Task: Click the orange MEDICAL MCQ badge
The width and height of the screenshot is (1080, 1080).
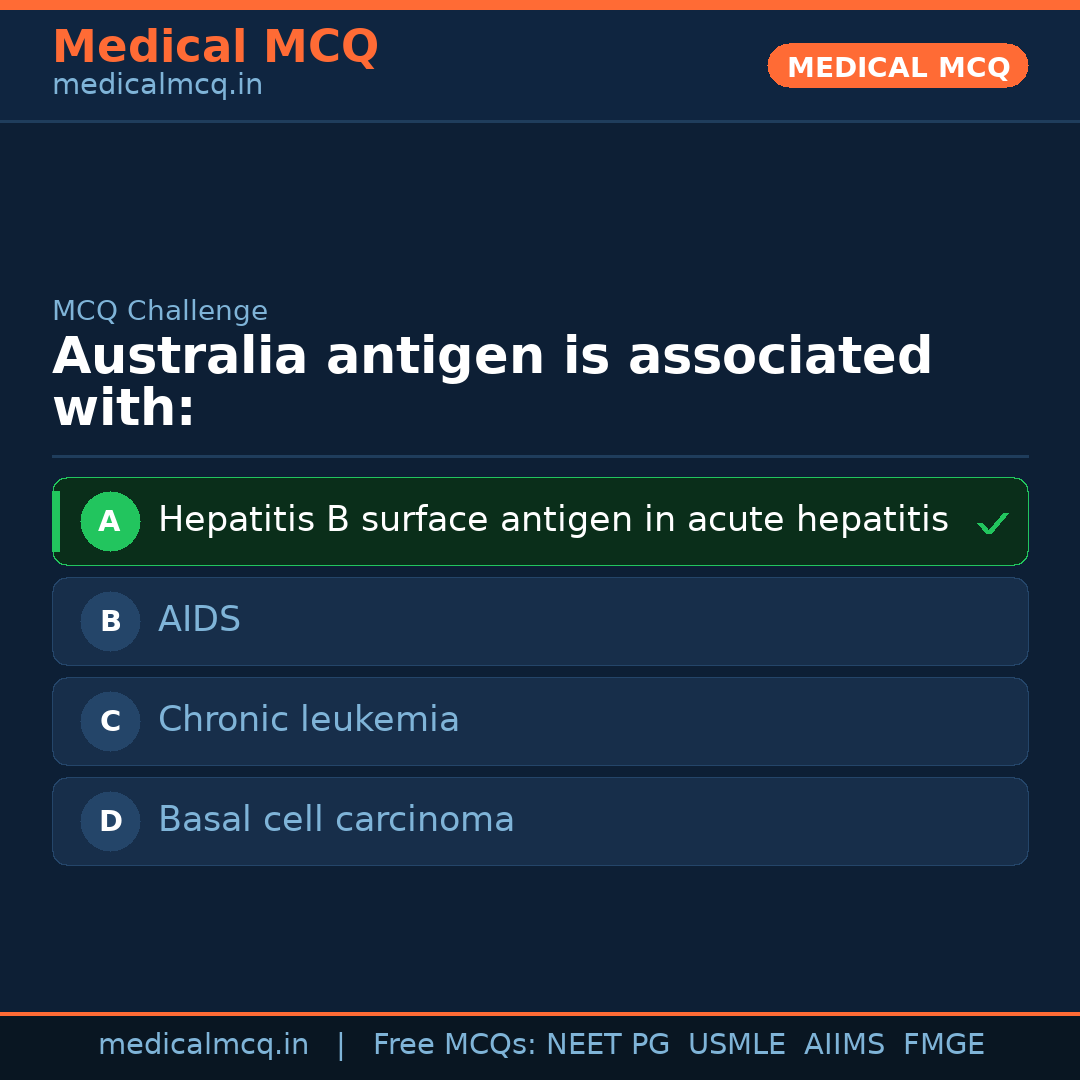Action: [x=897, y=66]
